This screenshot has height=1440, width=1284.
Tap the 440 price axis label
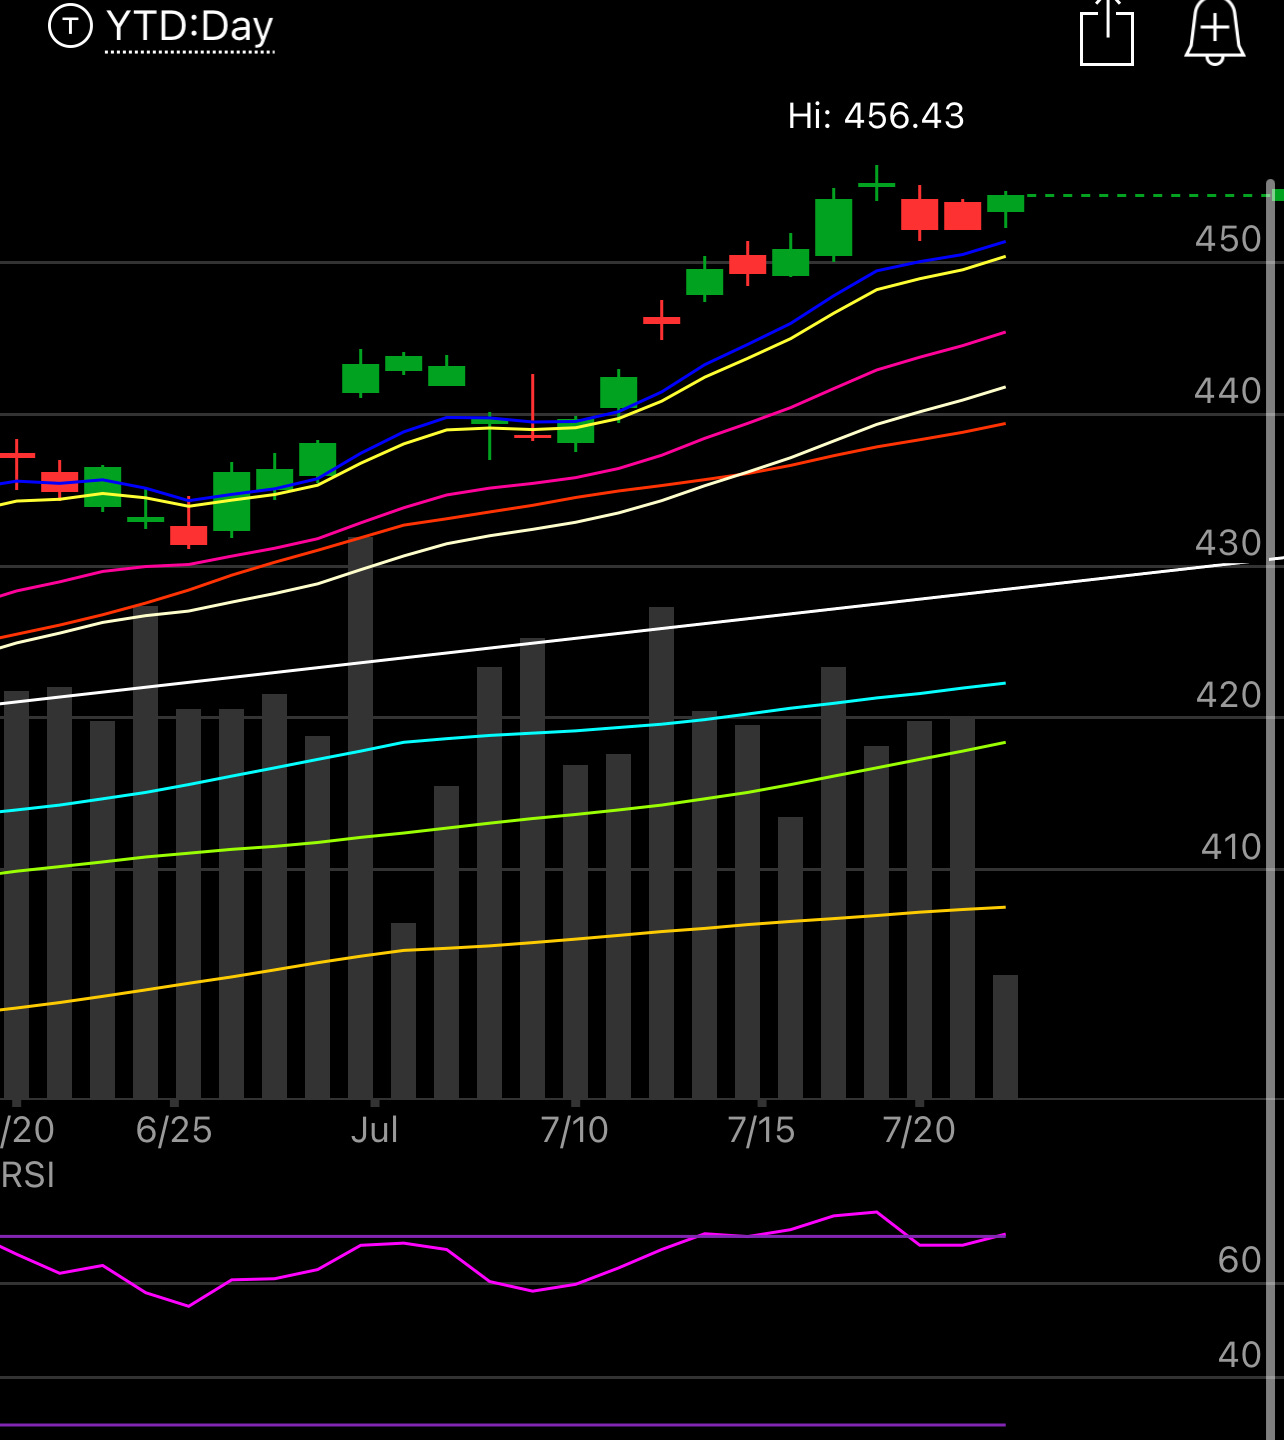tap(1229, 391)
